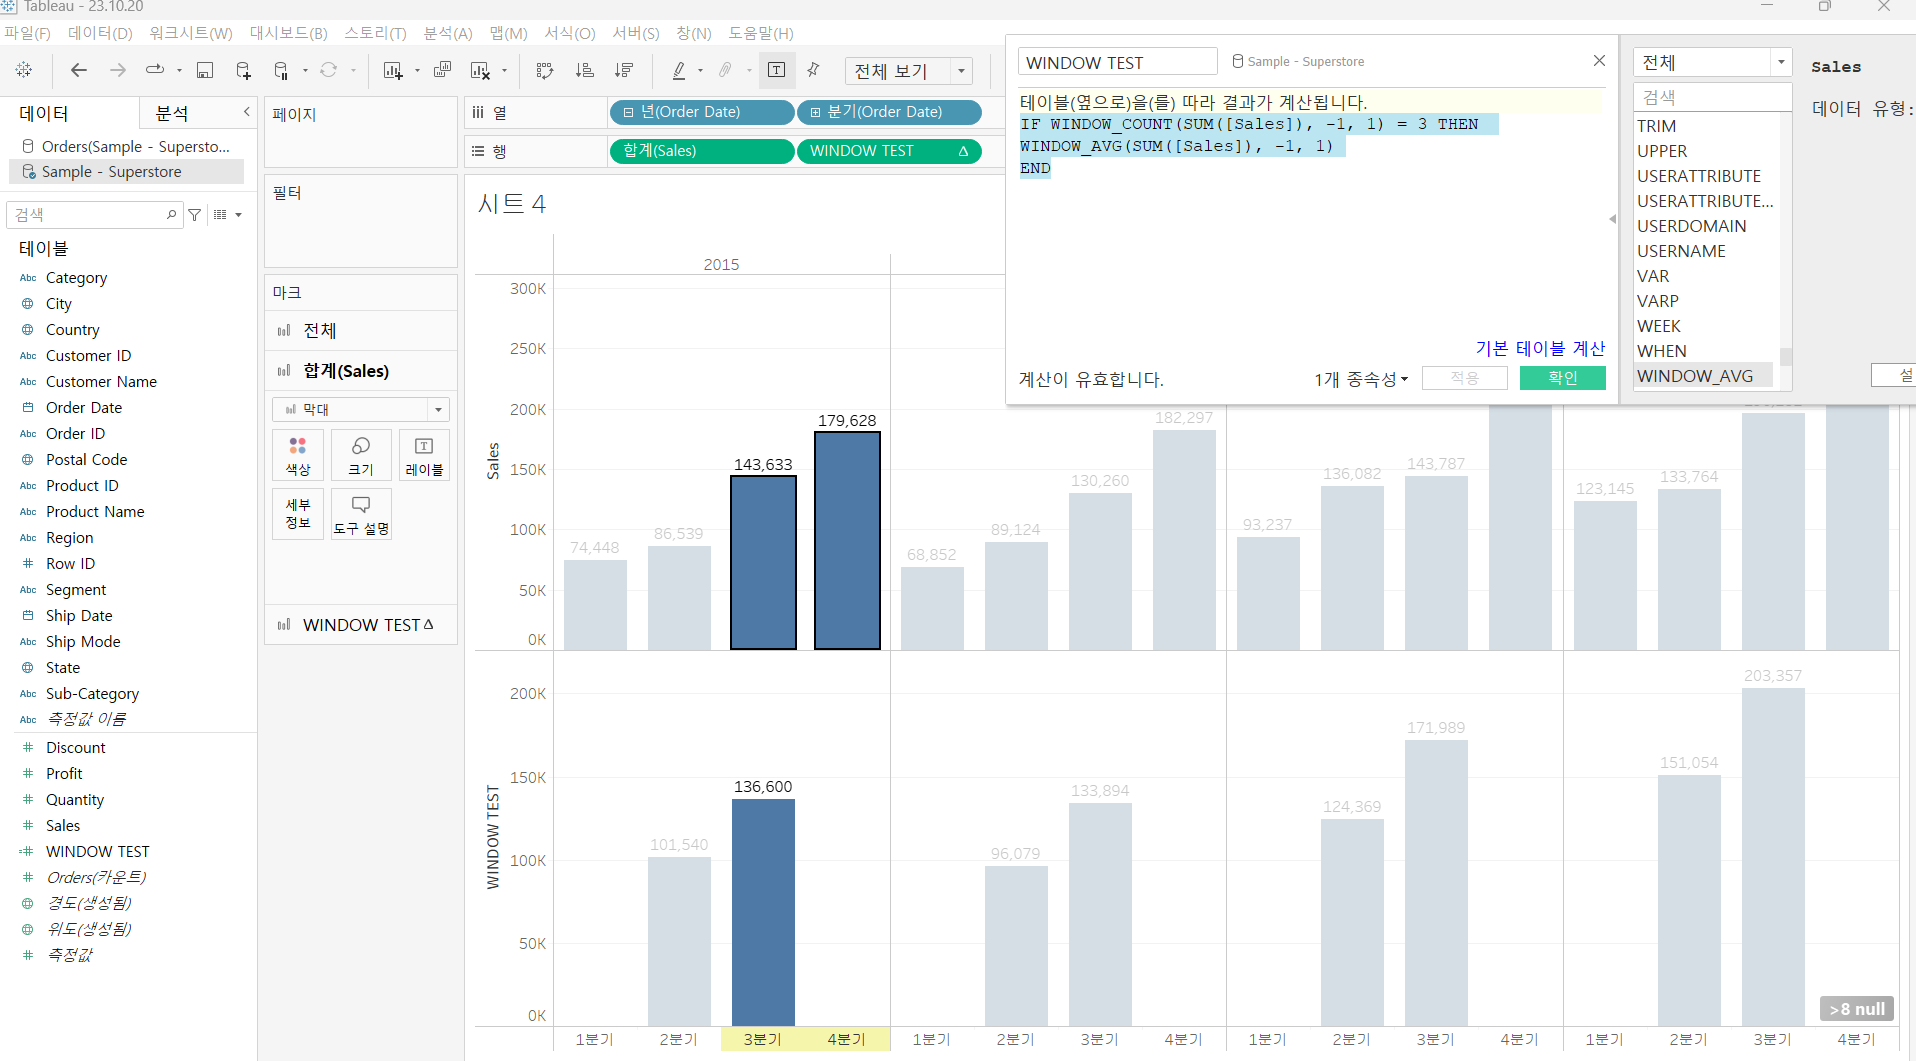
Task: Click the sort ascending icon
Action: pos(585,70)
